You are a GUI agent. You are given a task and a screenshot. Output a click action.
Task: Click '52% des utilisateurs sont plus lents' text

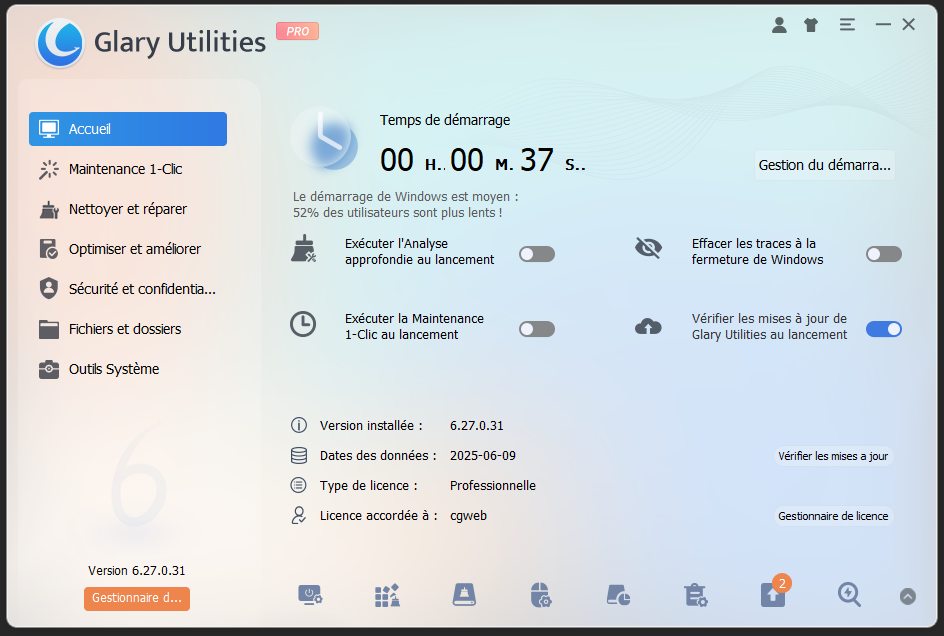tap(397, 213)
